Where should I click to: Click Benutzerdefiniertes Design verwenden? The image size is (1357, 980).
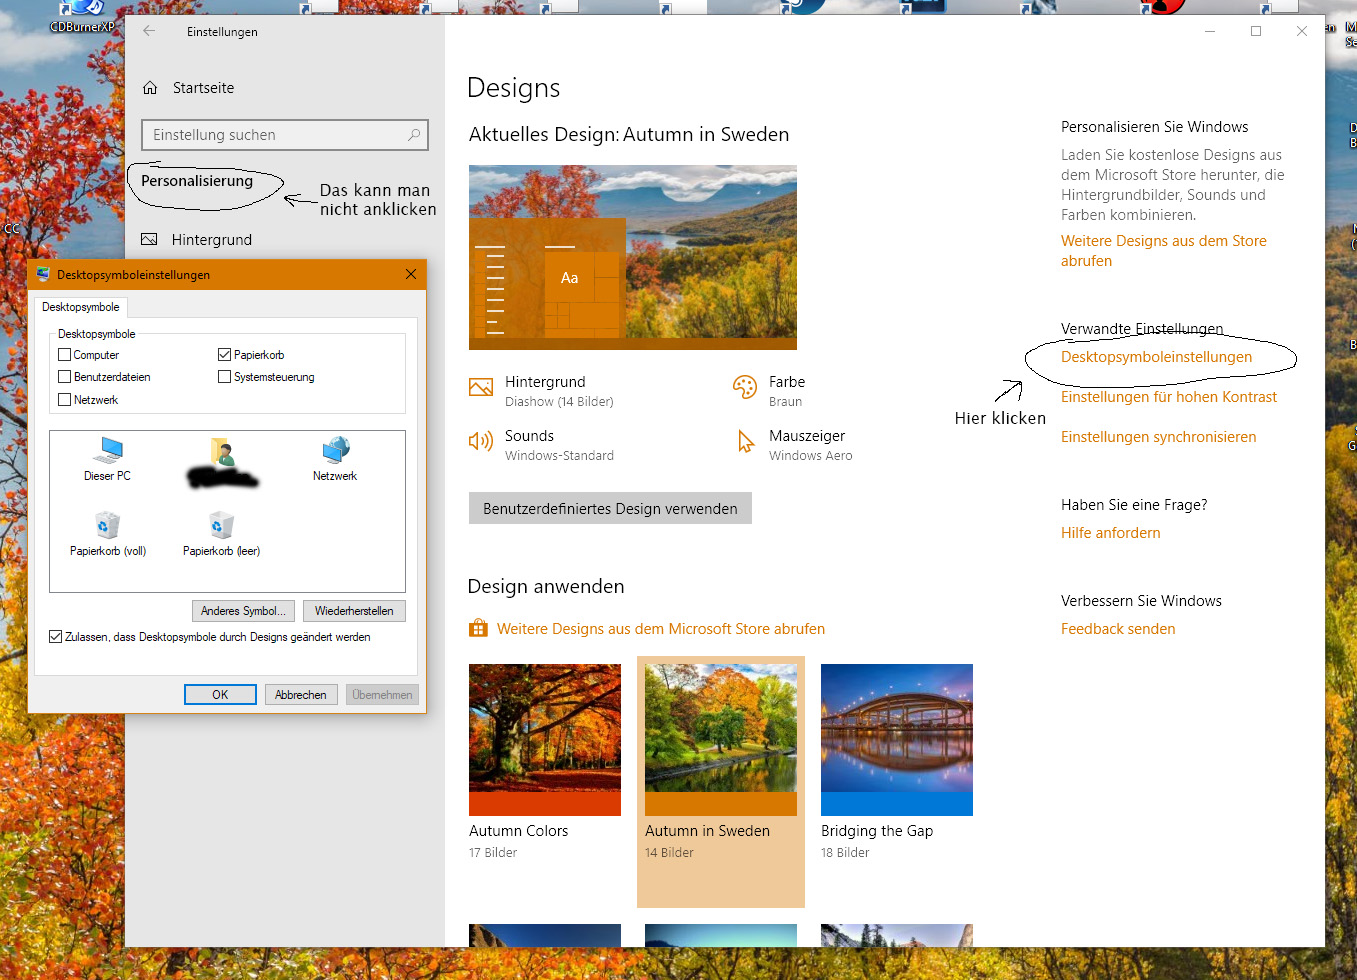[610, 508]
